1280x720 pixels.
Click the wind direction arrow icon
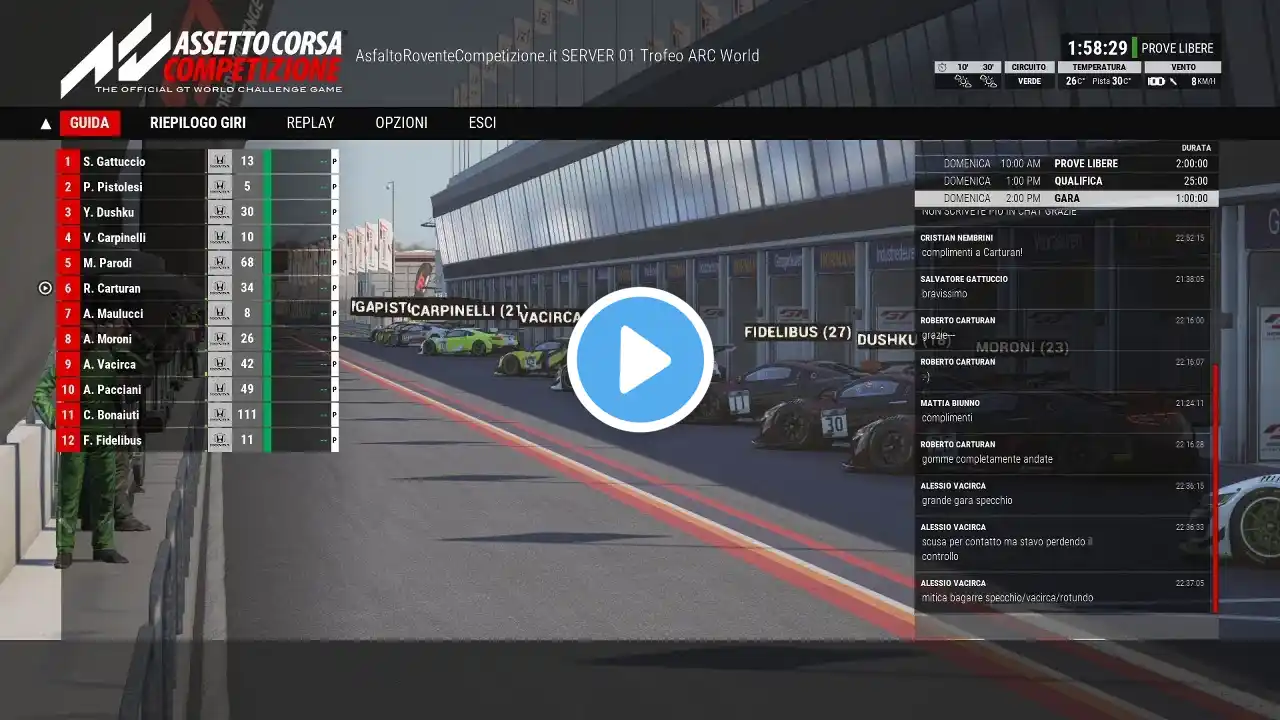pyautogui.click(x=1173, y=81)
